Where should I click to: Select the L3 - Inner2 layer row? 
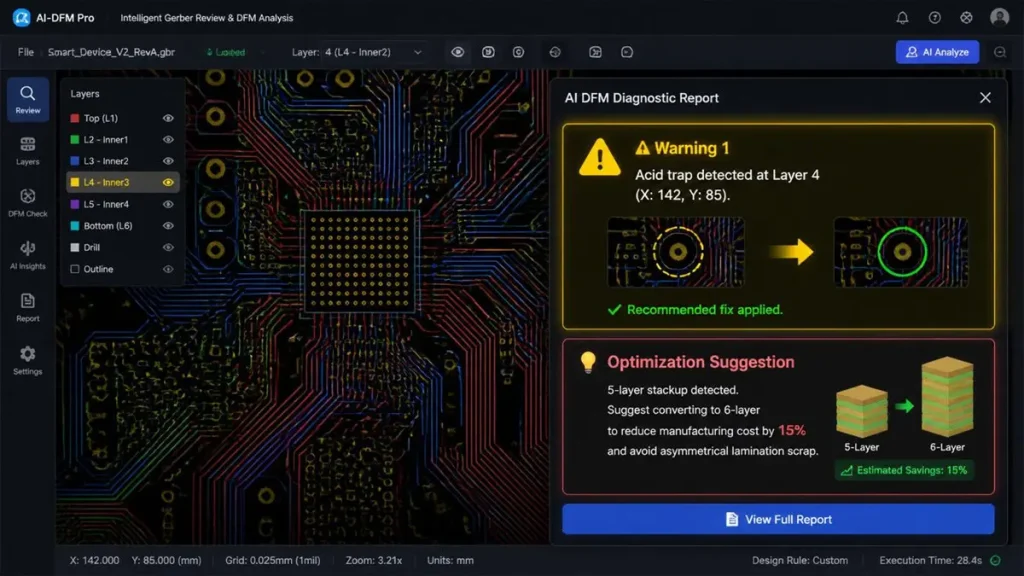coord(122,161)
